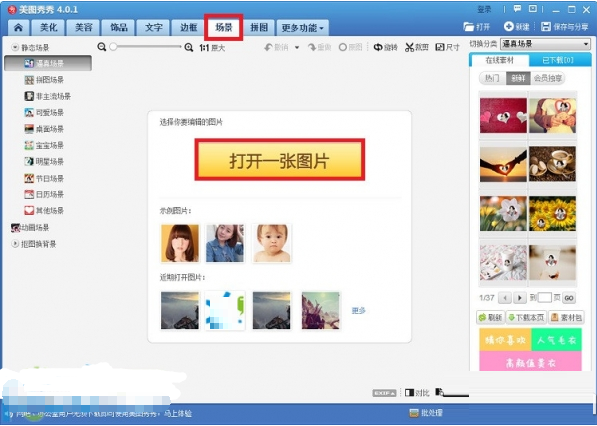
Task: Select the 新鲜 filter toggle
Action: (x=518, y=78)
